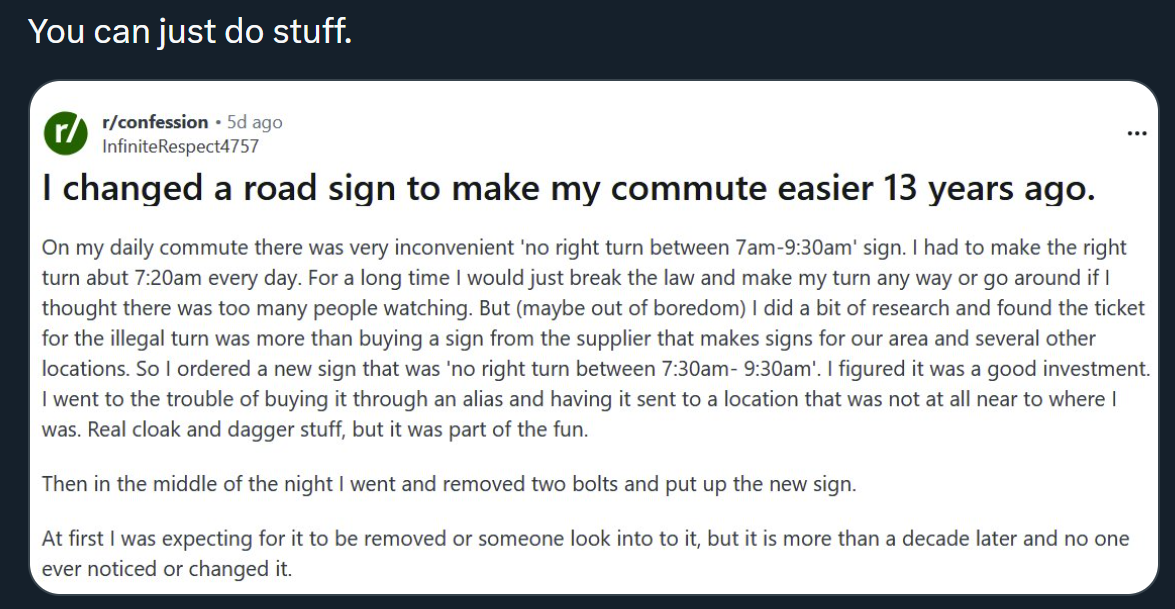Open the three-dot more options menu
Screen dimensions: 1175x609
point(1137,133)
